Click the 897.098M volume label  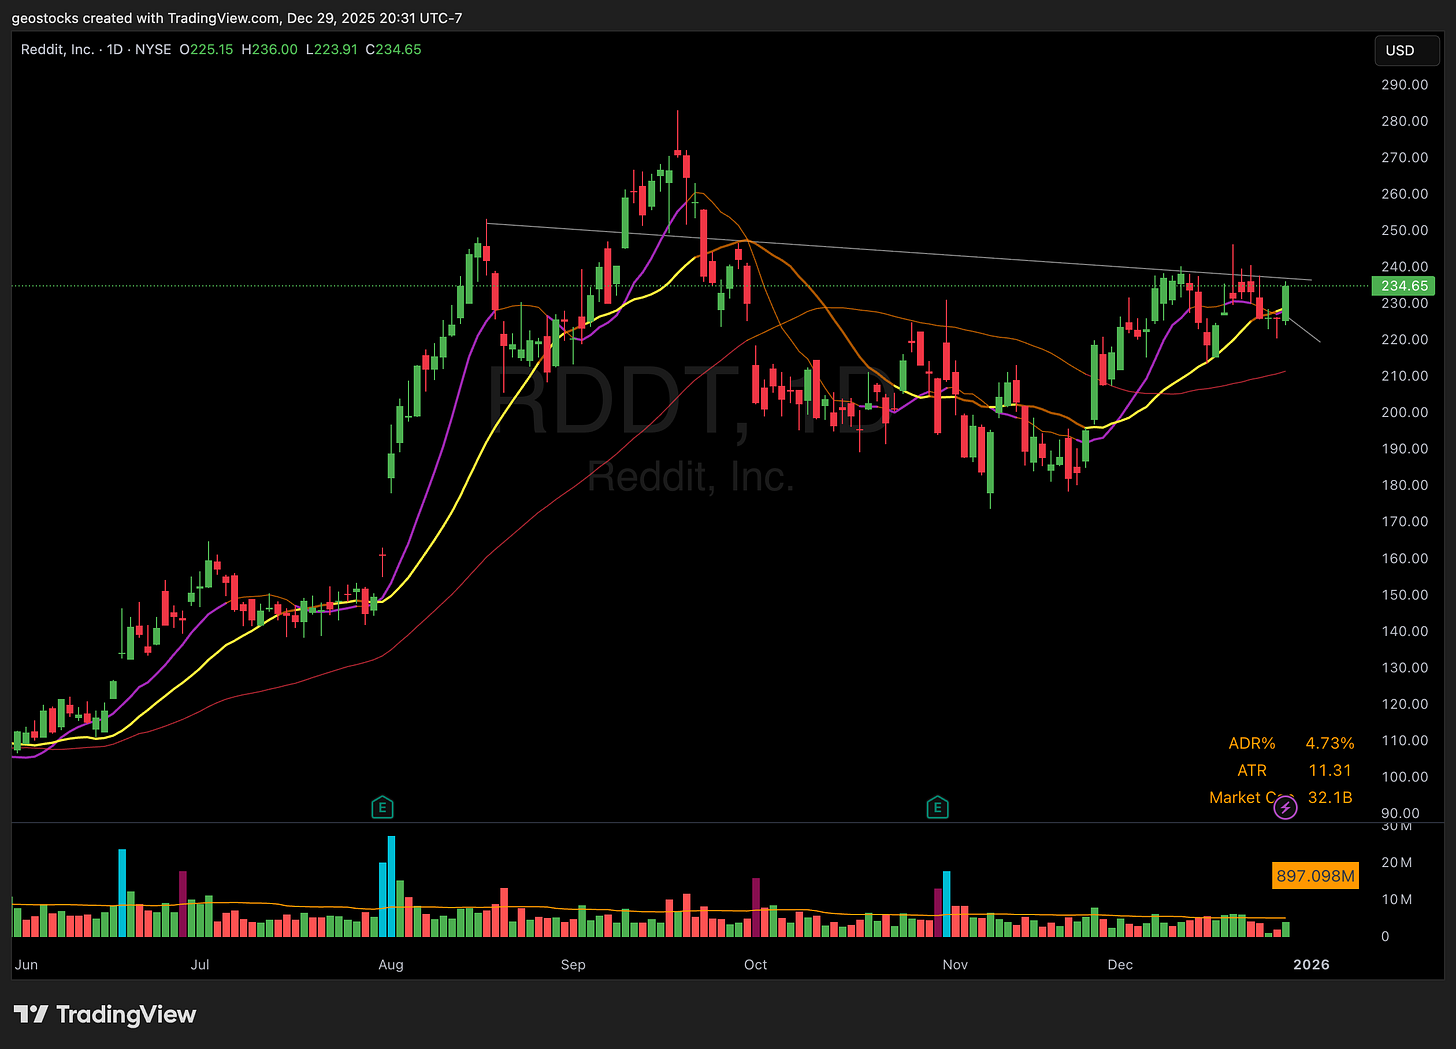pos(1315,876)
